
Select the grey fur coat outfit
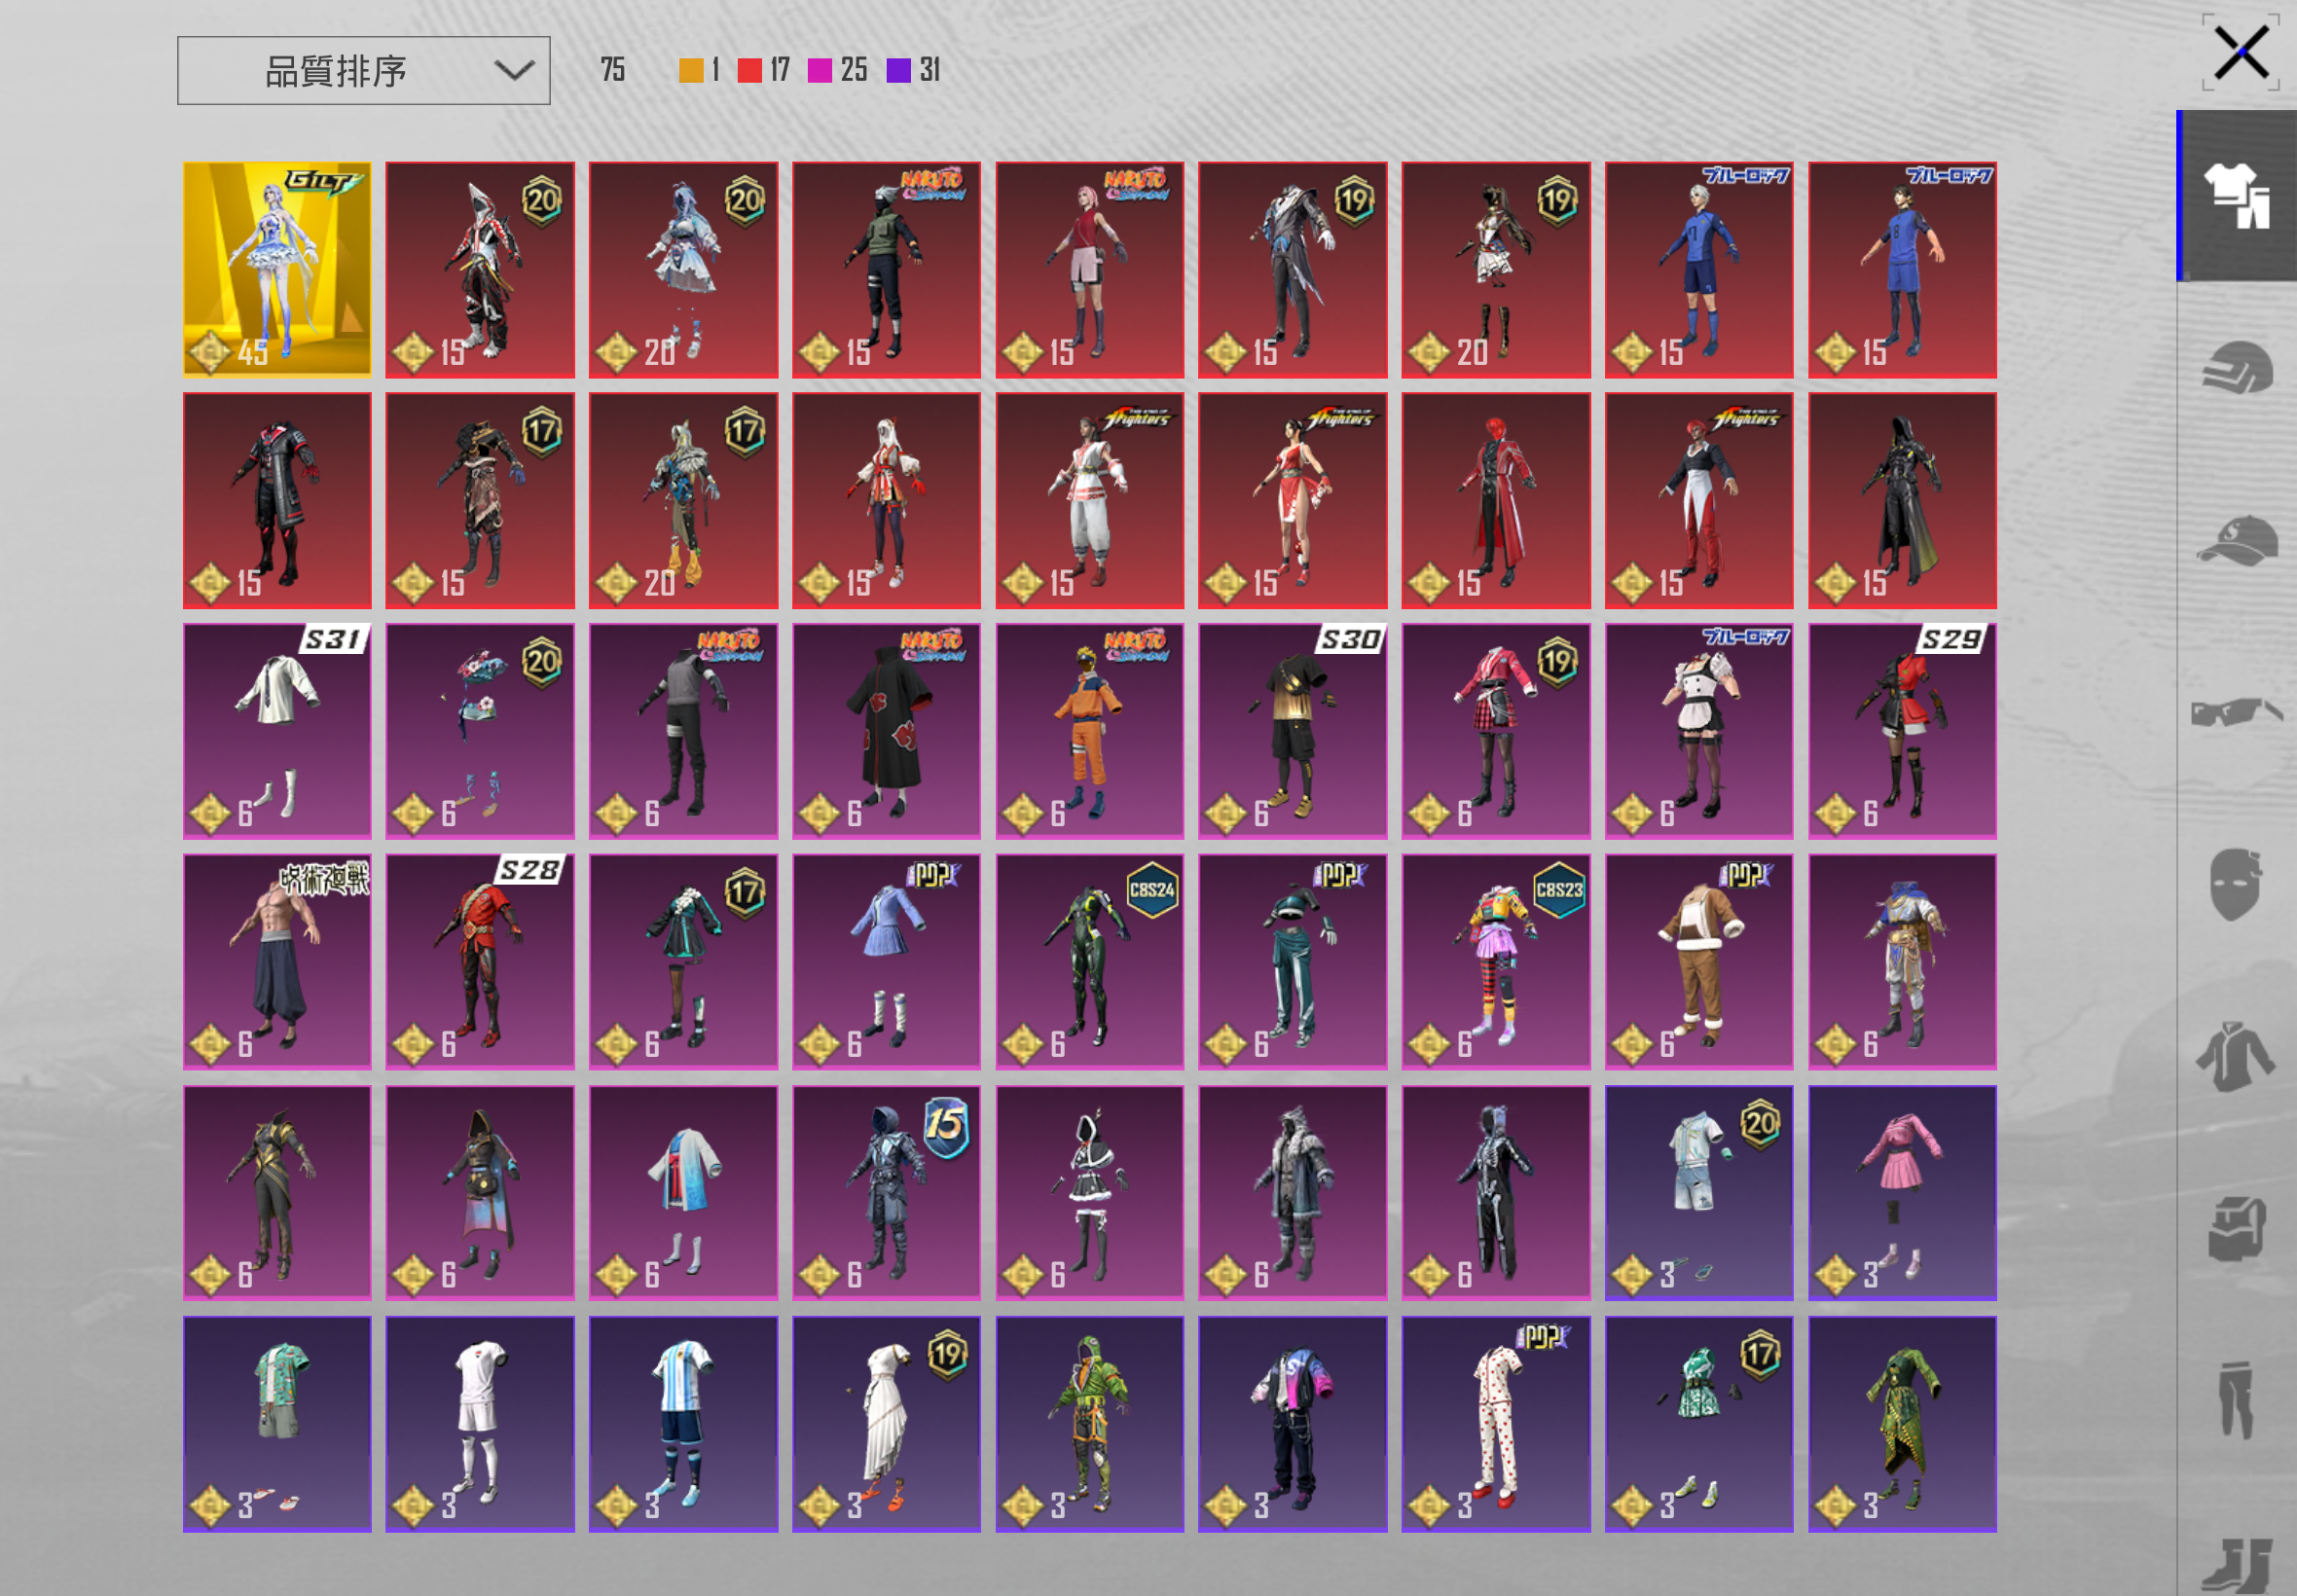pyautogui.click(x=1293, y=1193)
